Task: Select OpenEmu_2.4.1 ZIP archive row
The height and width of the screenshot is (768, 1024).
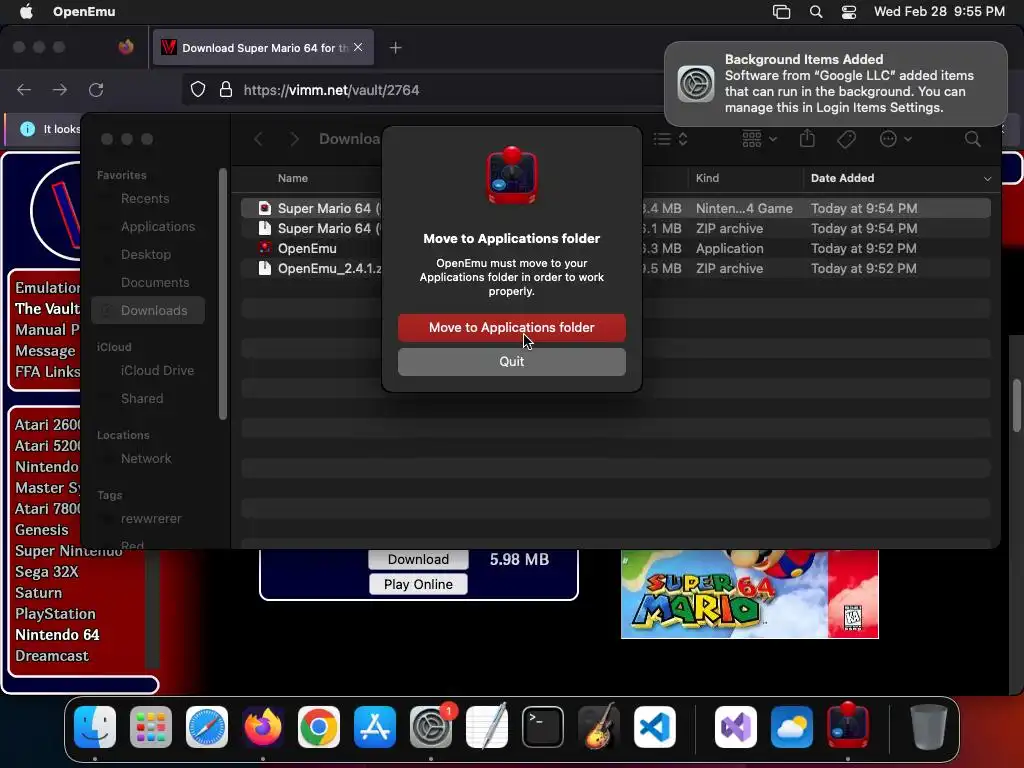Action: click(616, 268)
